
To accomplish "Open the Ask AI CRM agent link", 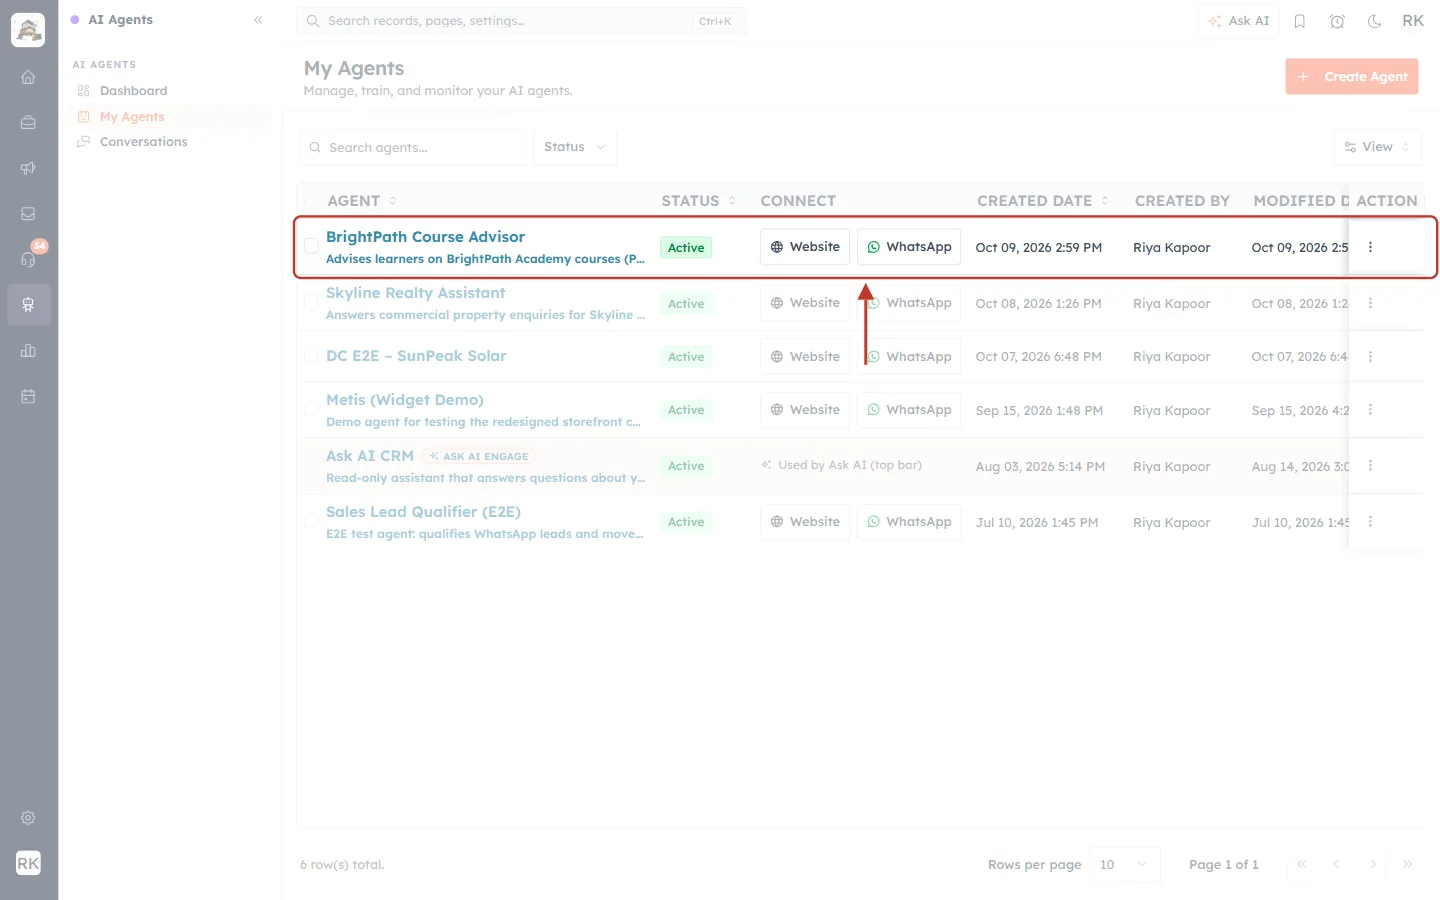I will click(x=370, y=456).
